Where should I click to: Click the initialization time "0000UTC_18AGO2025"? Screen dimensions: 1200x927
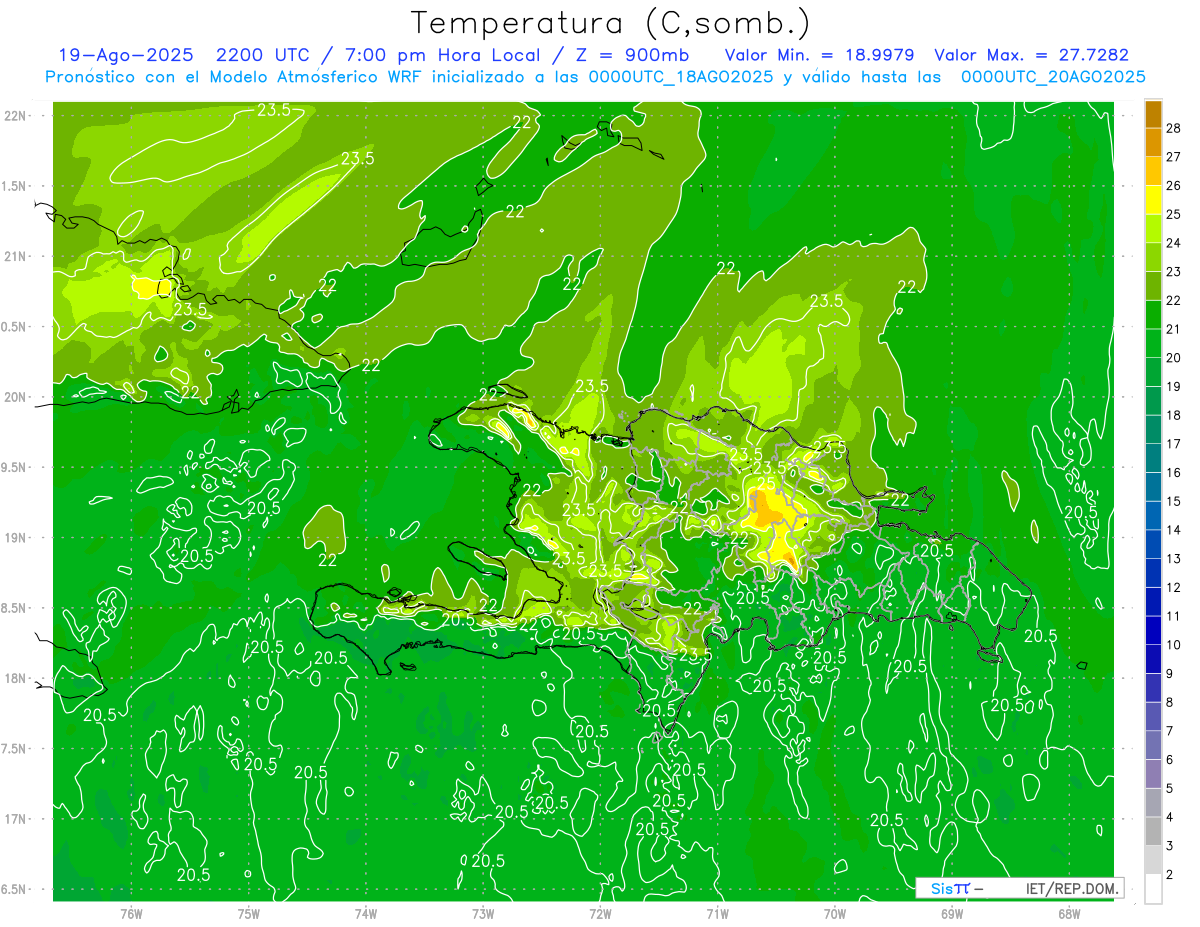tap(682, 77)
